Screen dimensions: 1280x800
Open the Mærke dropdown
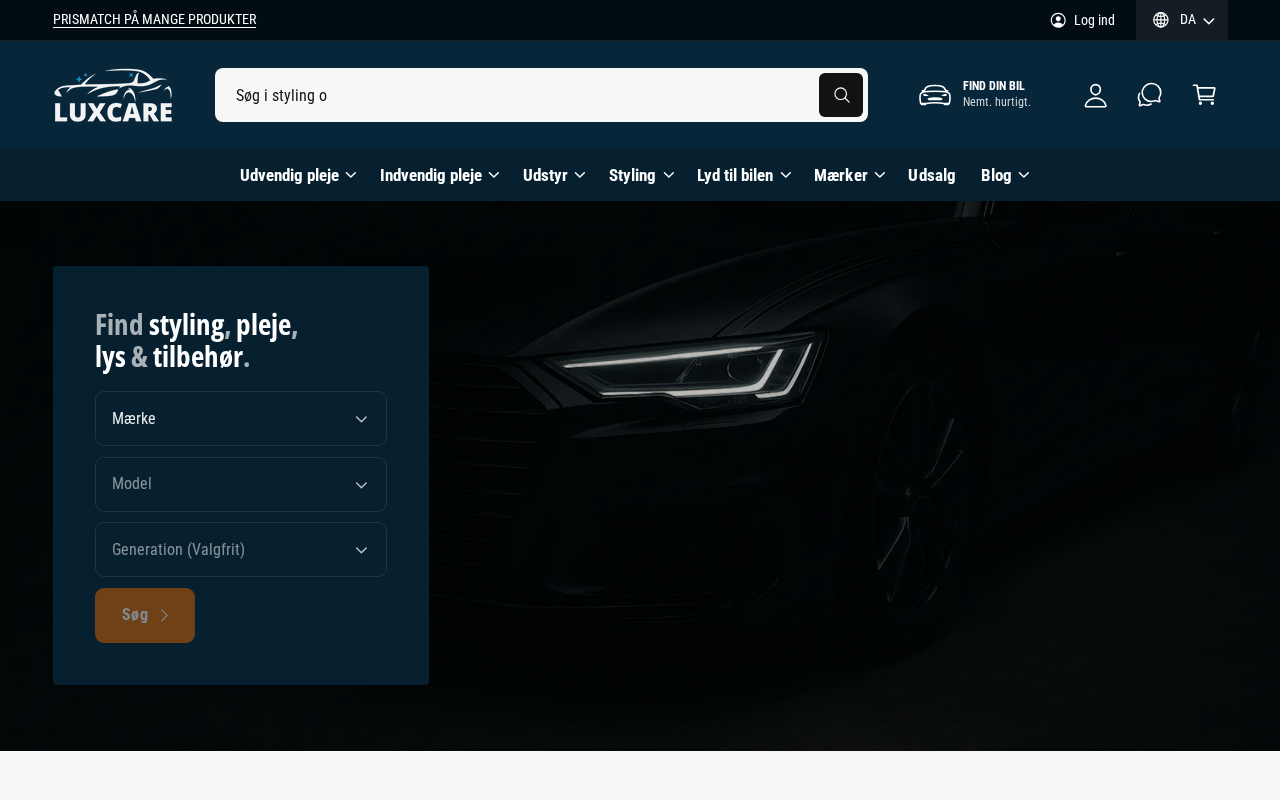pos(241,418)
